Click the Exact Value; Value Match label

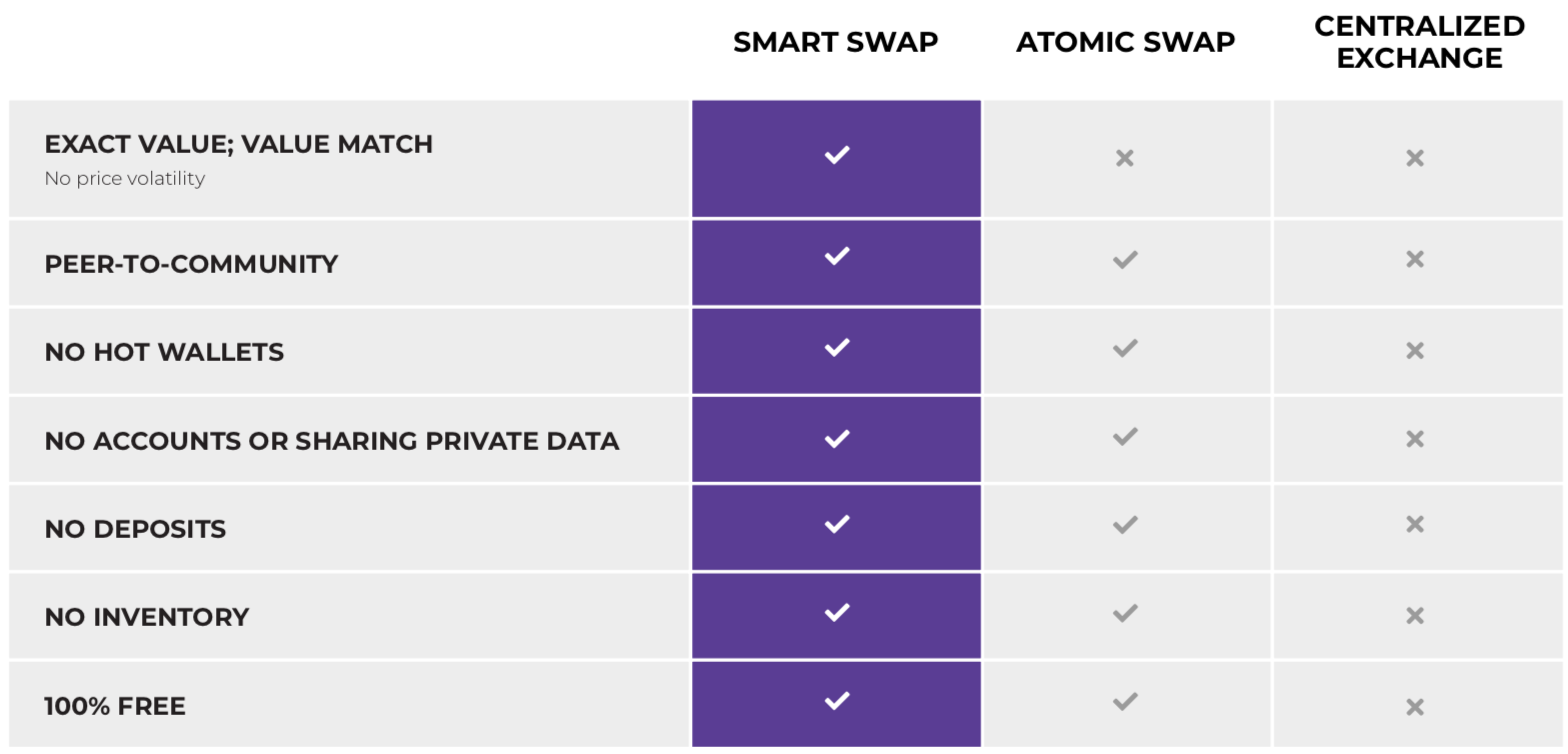[239, 144]
